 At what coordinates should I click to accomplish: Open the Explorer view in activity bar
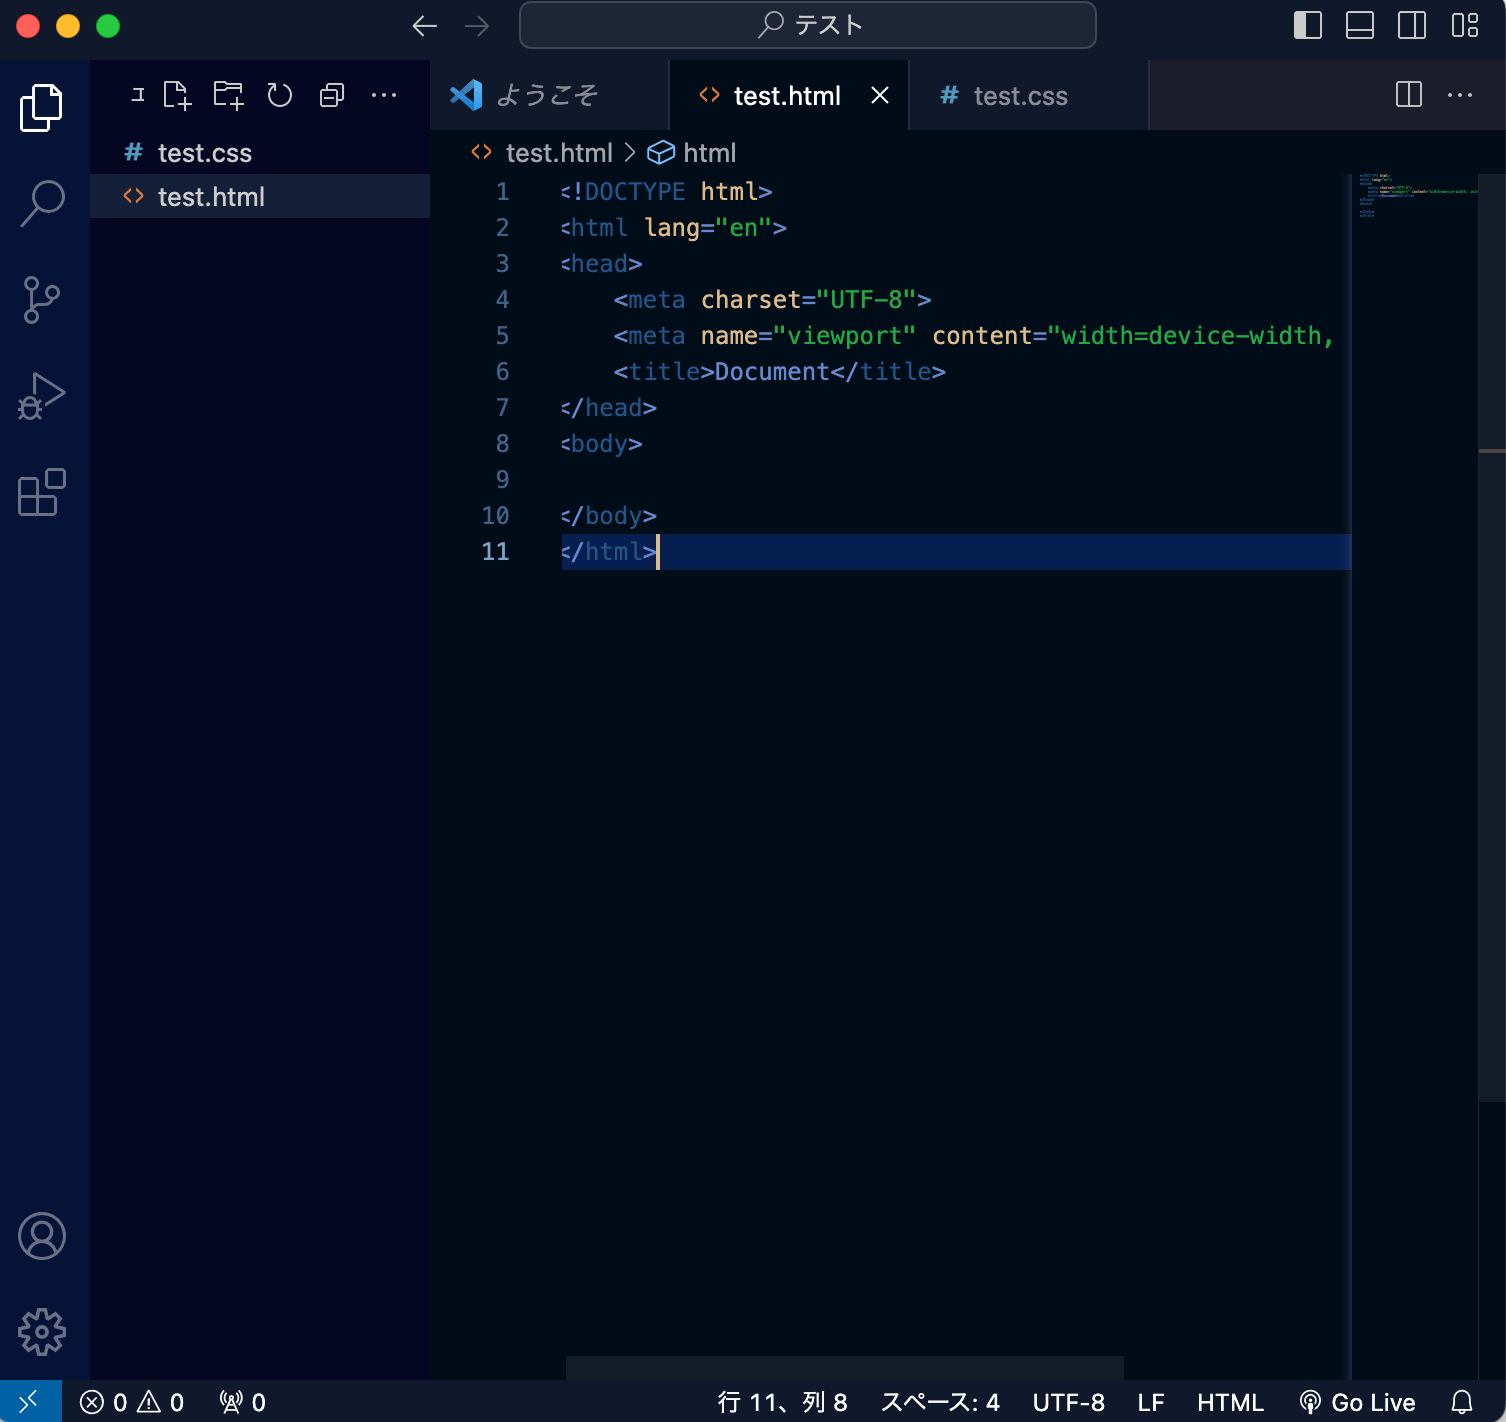coord(41,107)
